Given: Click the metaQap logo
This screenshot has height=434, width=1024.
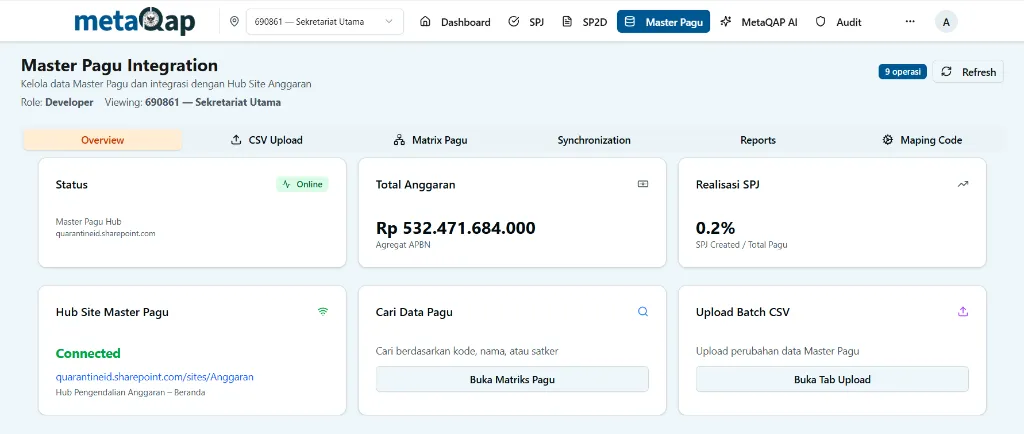Looking at the screenshot, I should (135, 22).
